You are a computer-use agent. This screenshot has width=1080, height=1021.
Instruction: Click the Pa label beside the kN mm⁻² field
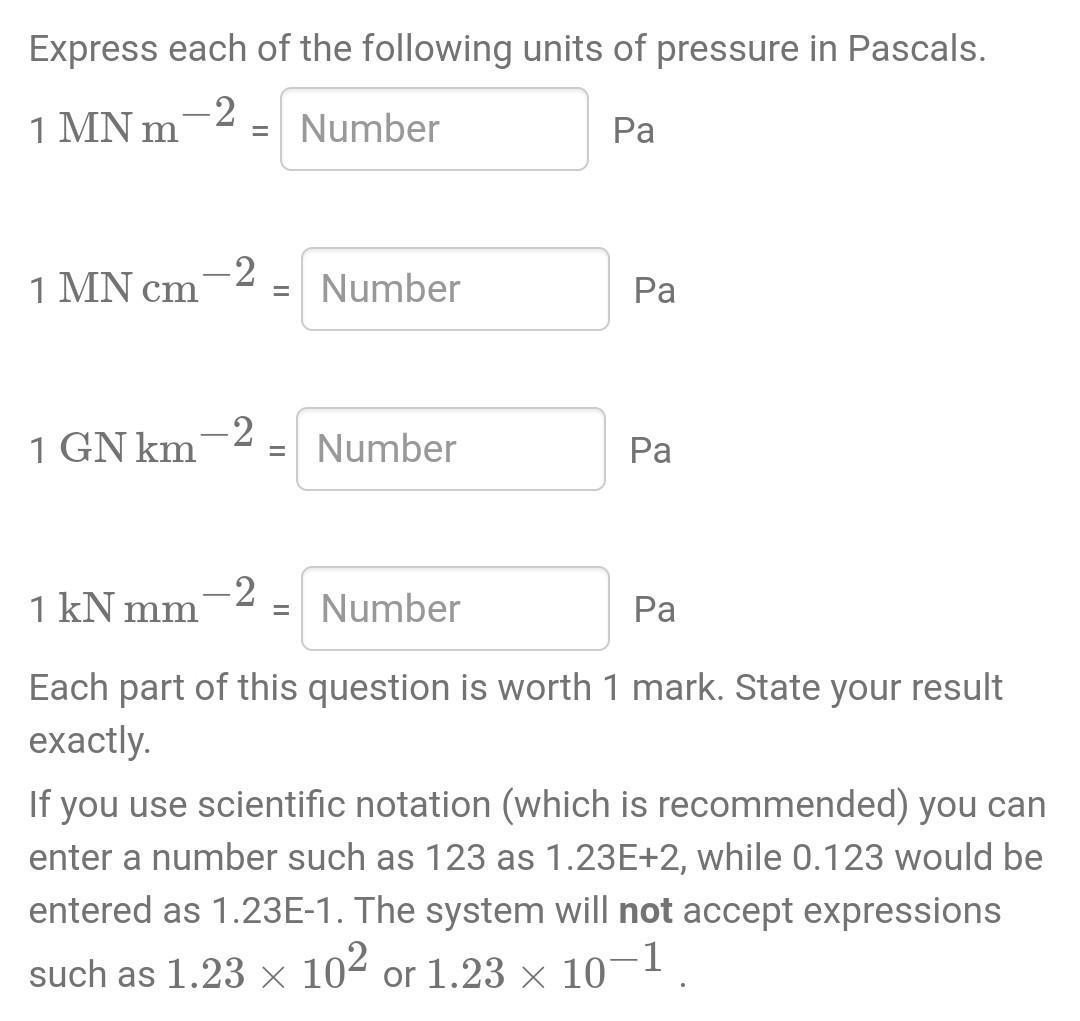pos(654,609)
